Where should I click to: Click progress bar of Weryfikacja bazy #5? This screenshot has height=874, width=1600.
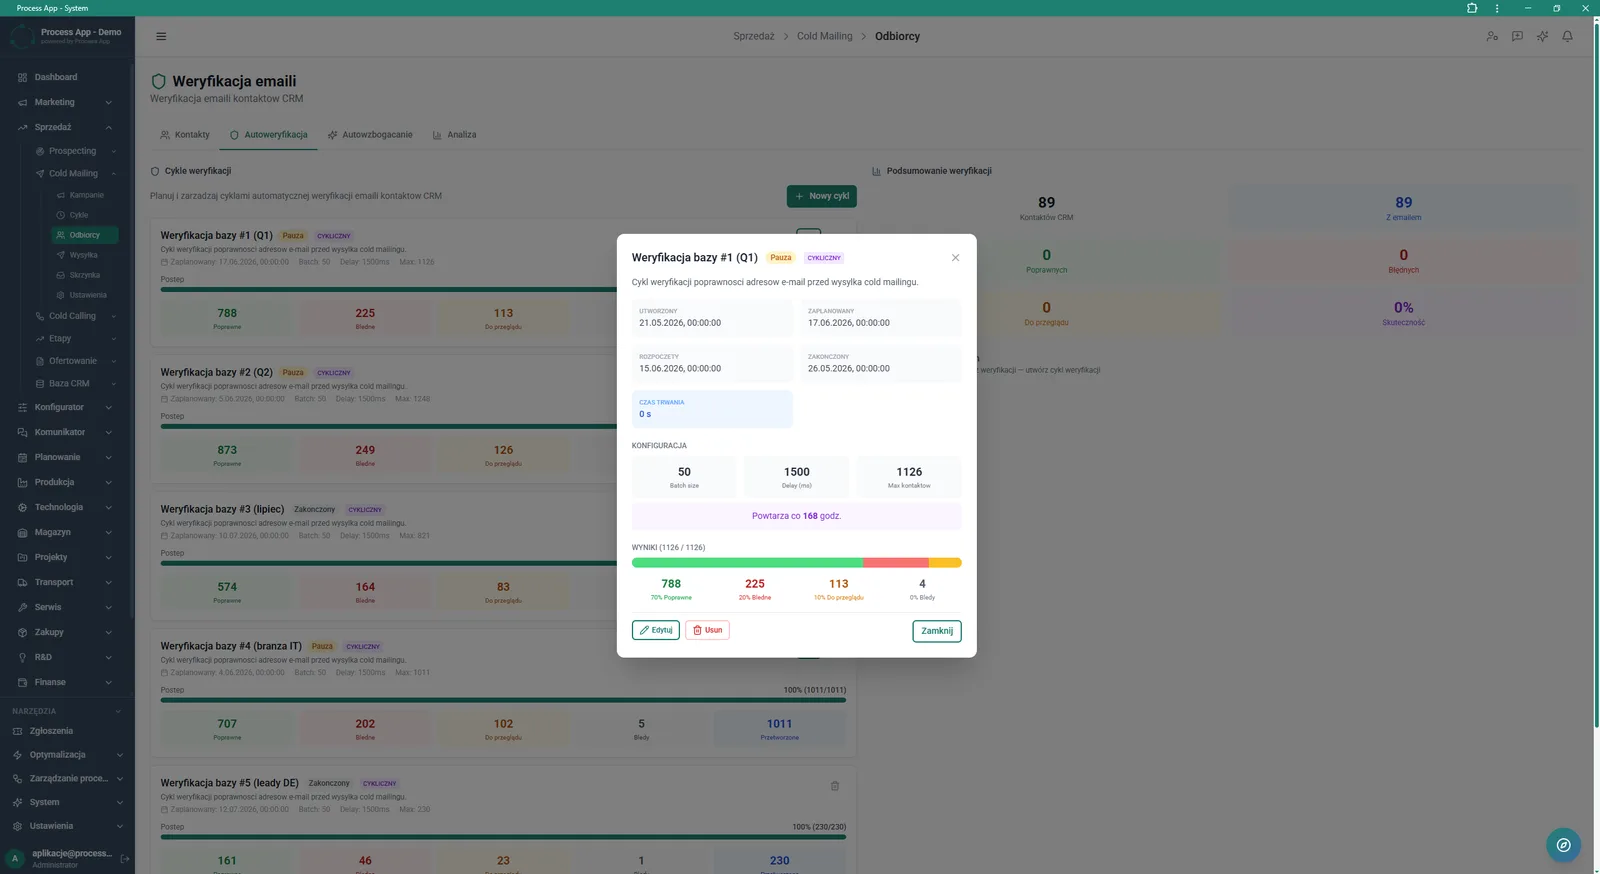(503, 837)
